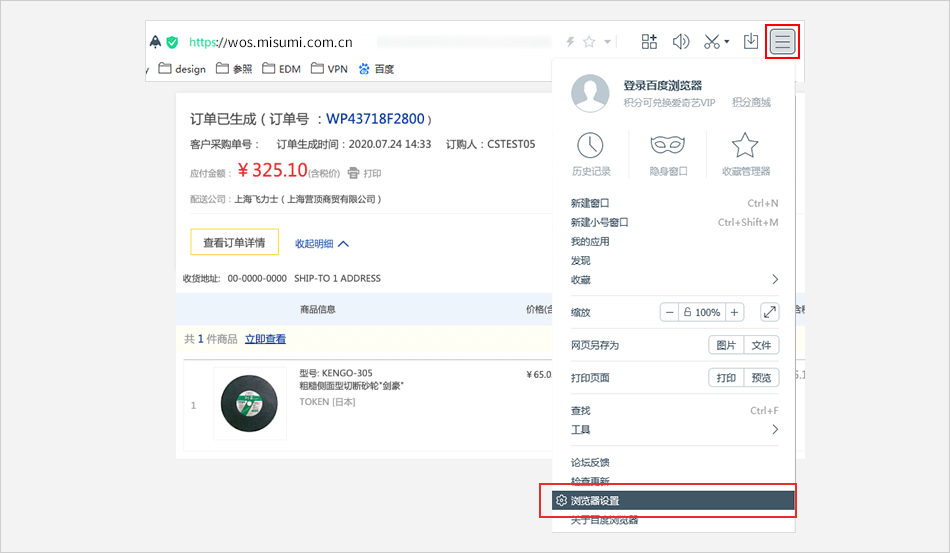This screenshot has width=950, height=553.
Task: Click the cutting wheel product thumbnail
Action: click(250, 404)
